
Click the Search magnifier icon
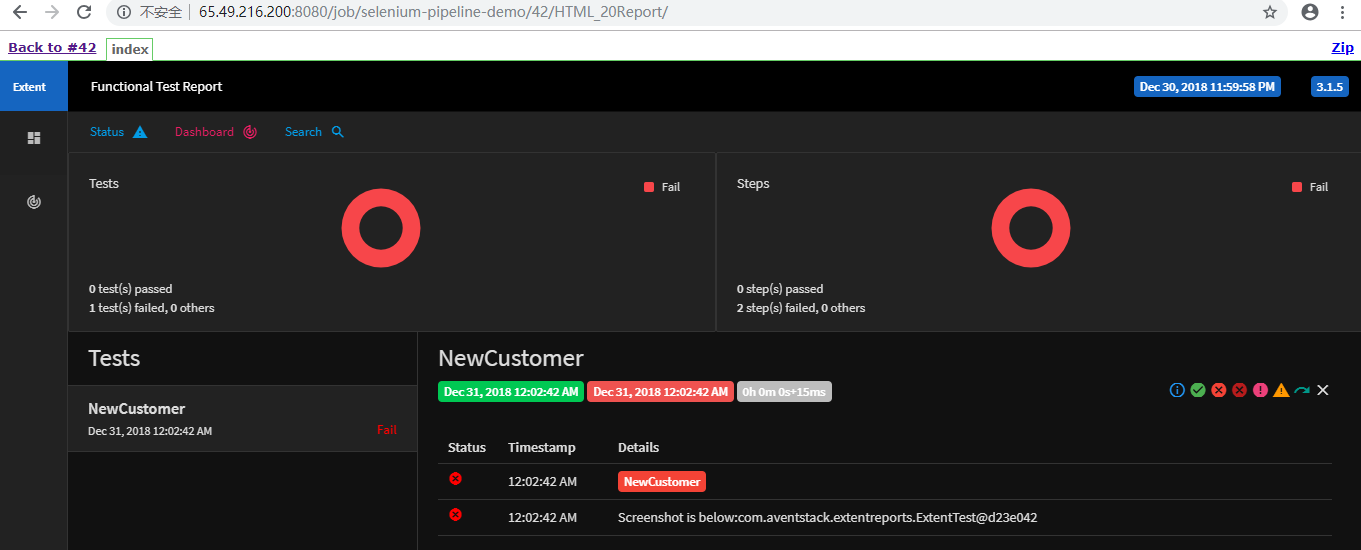click(338, 132)
